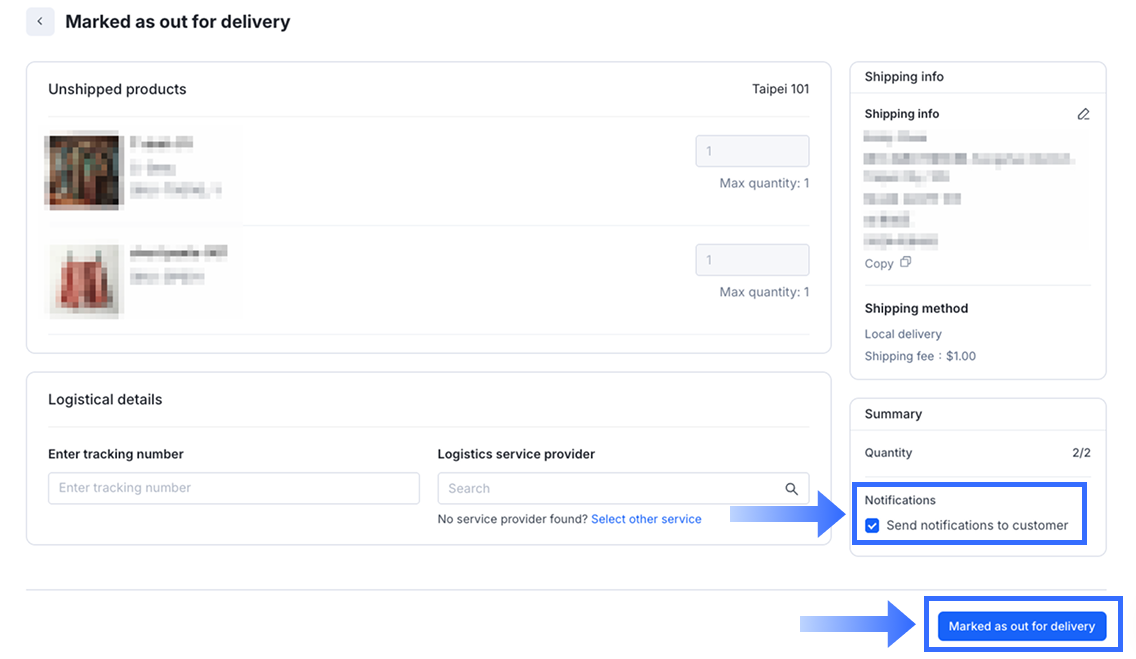
Task: Click second product's quantity field
Action: coord(752,260)
